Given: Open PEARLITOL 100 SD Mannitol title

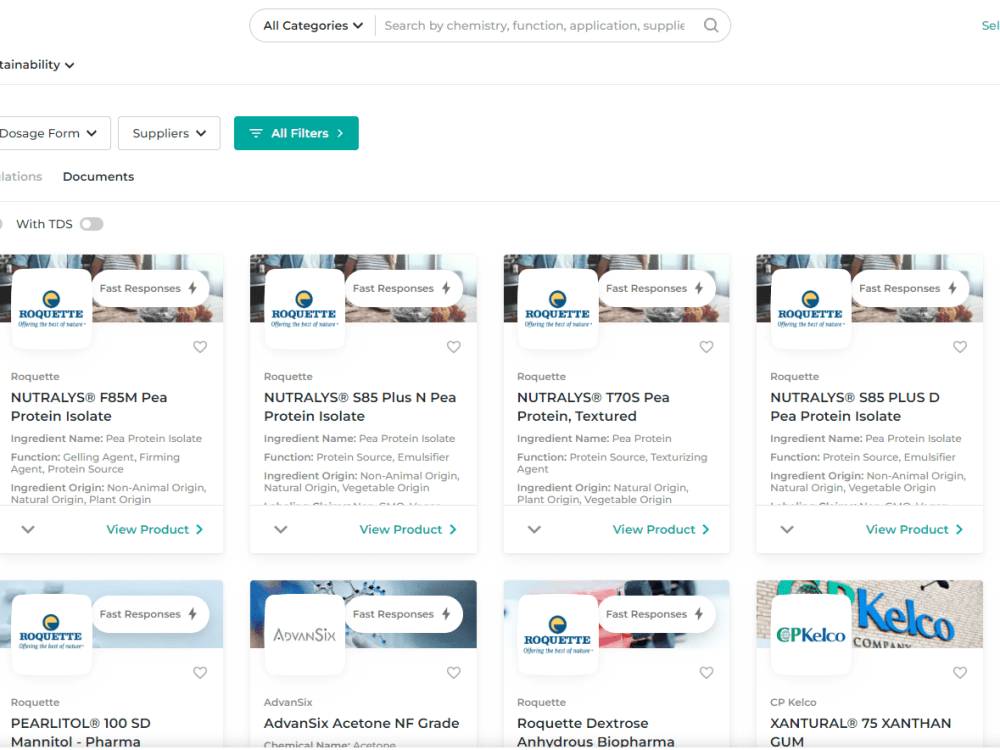Looking at the screenshot, I should pyautogui.click(x=81, y=732).
